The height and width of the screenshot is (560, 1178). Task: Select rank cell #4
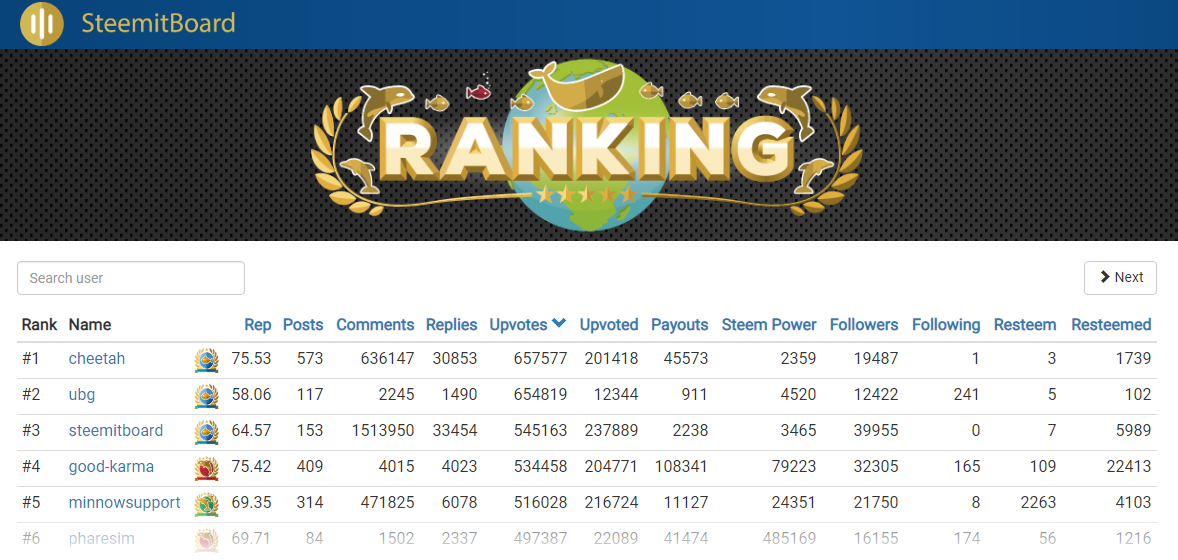coord(31,467)
